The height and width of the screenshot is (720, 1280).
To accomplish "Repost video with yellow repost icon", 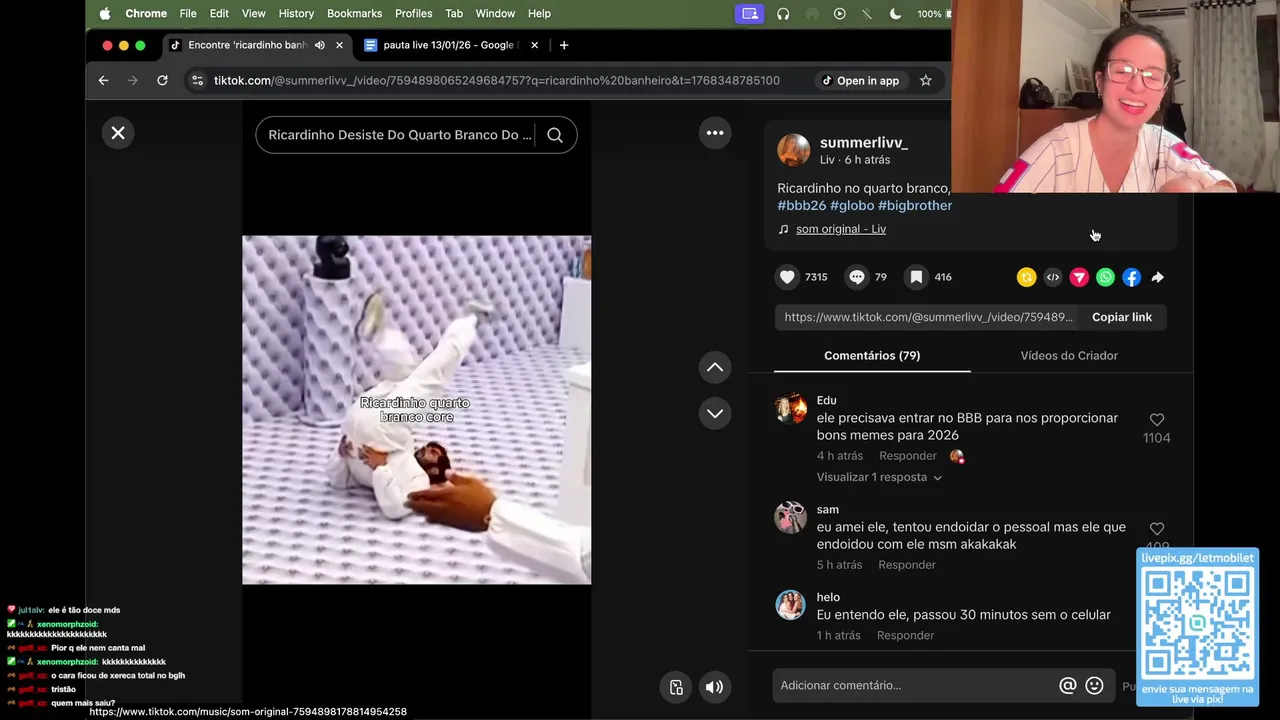I will 1026,277.
